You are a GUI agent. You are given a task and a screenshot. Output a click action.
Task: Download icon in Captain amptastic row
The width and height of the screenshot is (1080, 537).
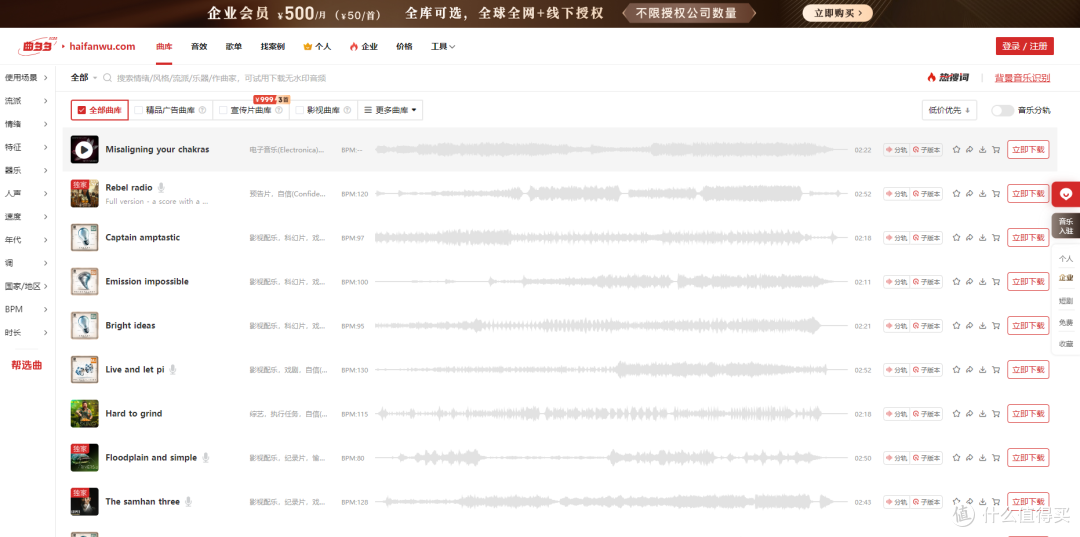click(x=982, y=238)
